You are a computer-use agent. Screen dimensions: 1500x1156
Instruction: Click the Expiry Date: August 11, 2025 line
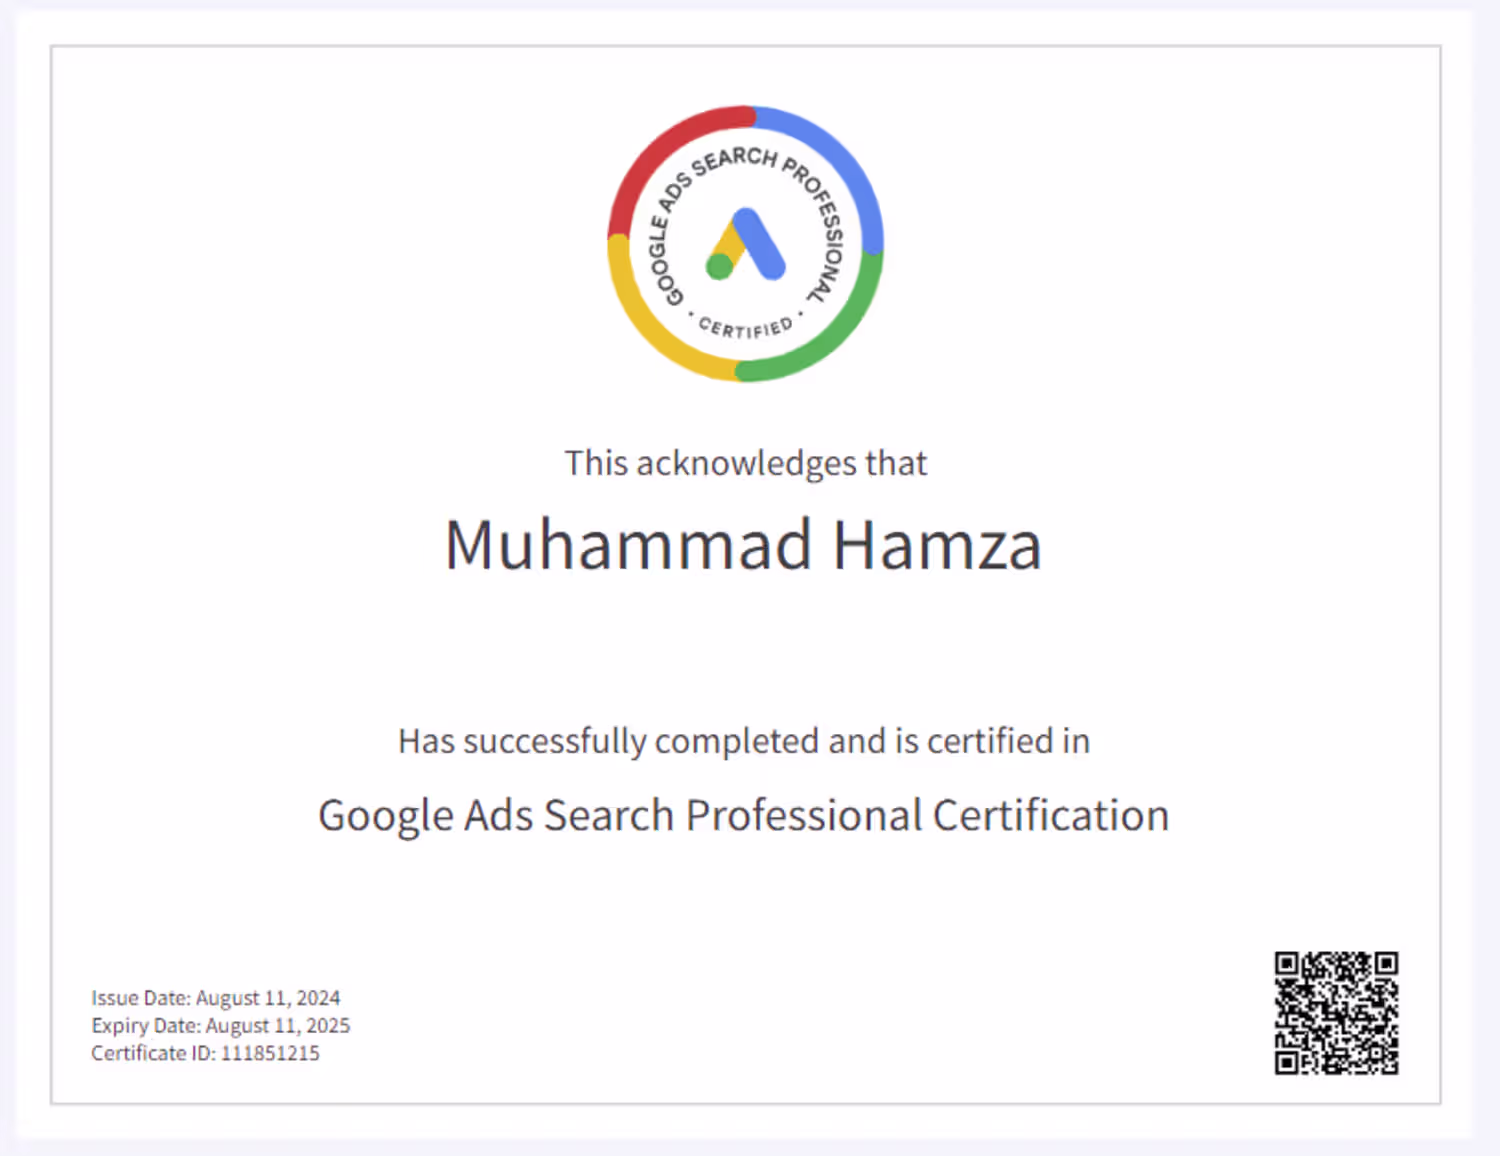click(x=221, y=1025)
